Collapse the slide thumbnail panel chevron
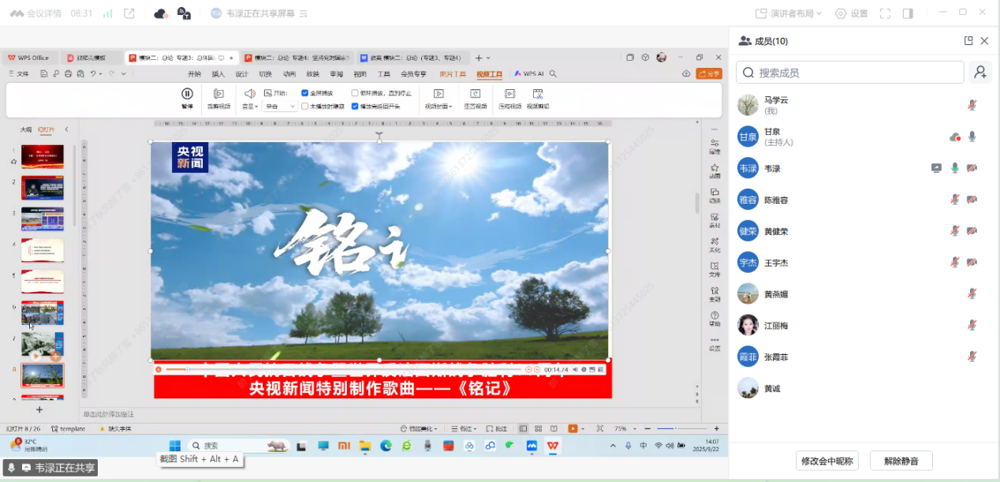 tap(66, 129)
